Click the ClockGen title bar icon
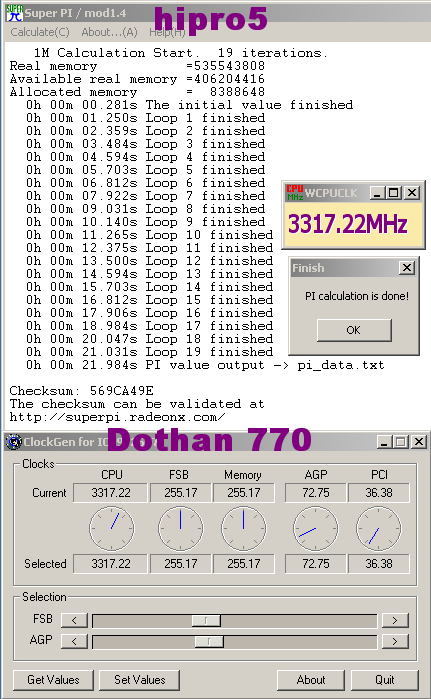The width and height of the screenshot is (431, 699). 14,442
